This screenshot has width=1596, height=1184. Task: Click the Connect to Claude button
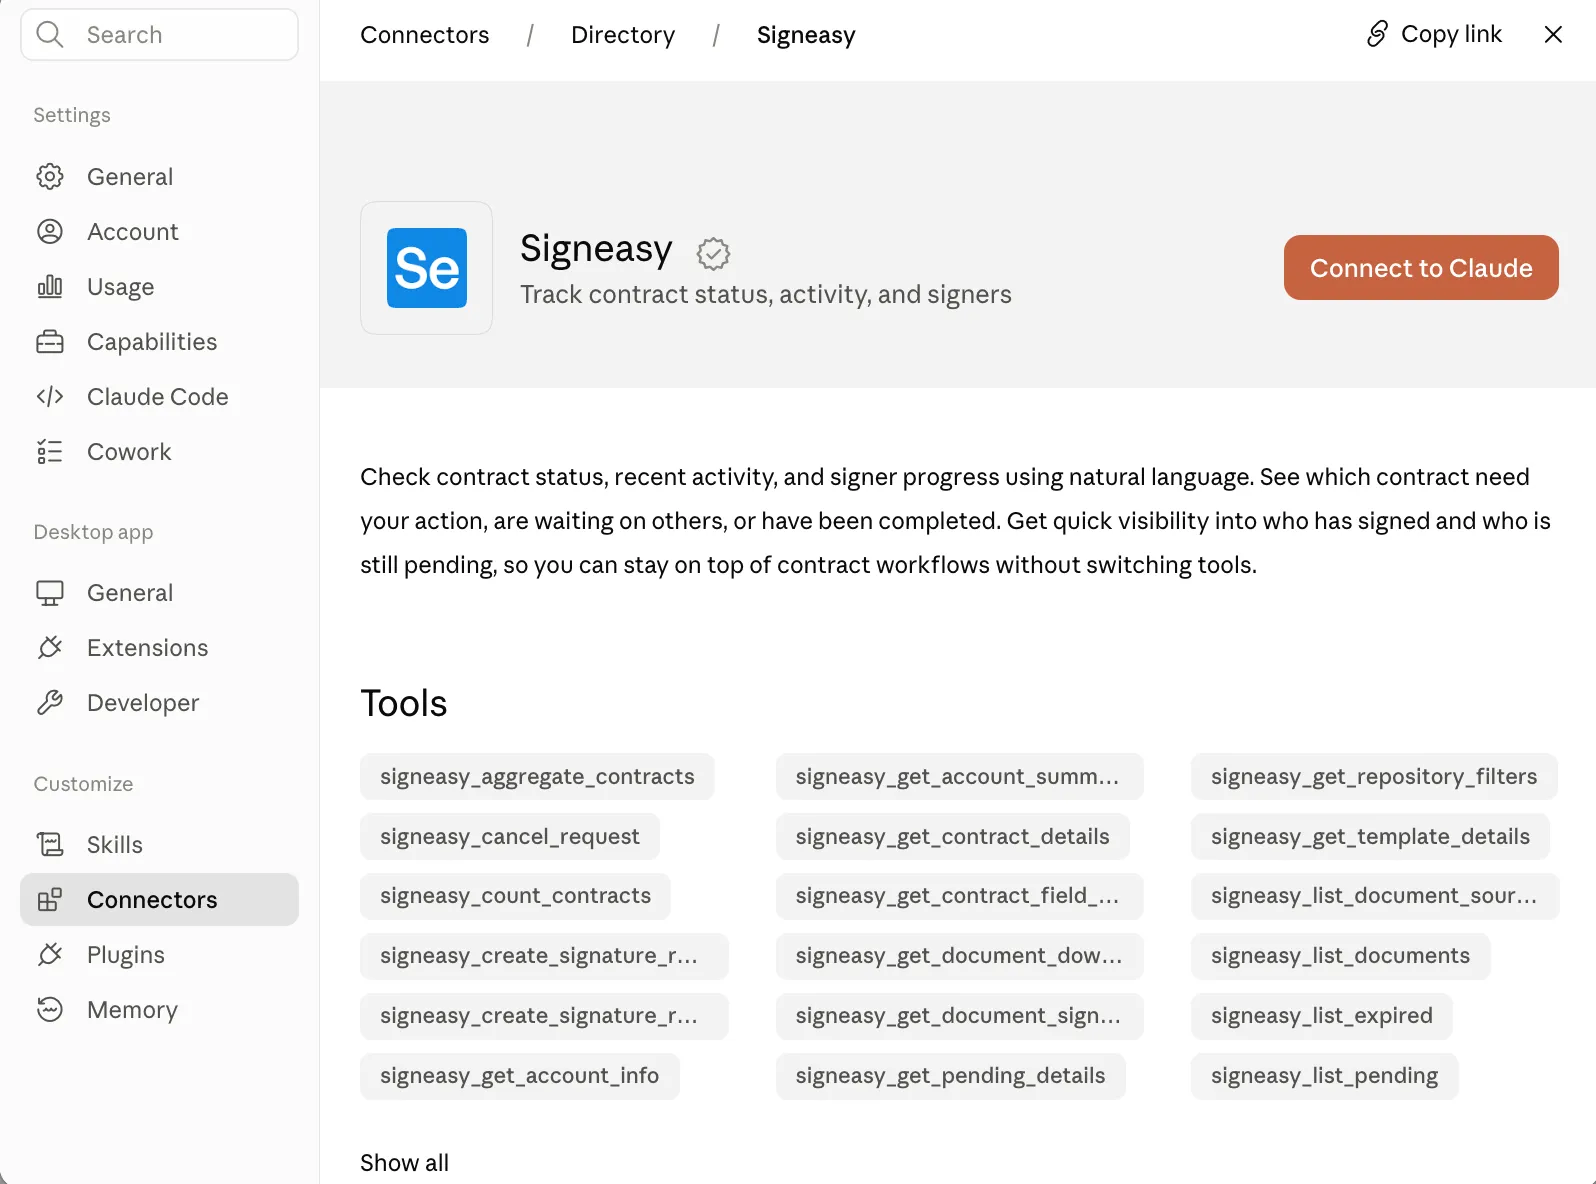1421,268
